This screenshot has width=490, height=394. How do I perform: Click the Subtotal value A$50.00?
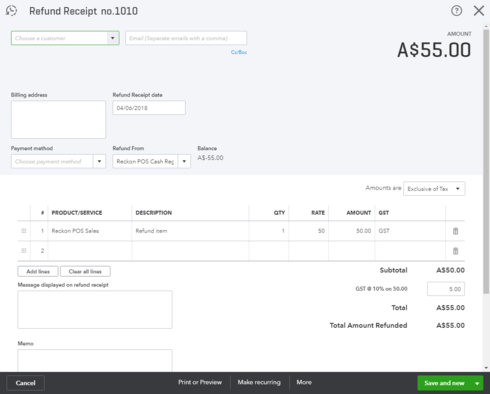coord(450,270)
